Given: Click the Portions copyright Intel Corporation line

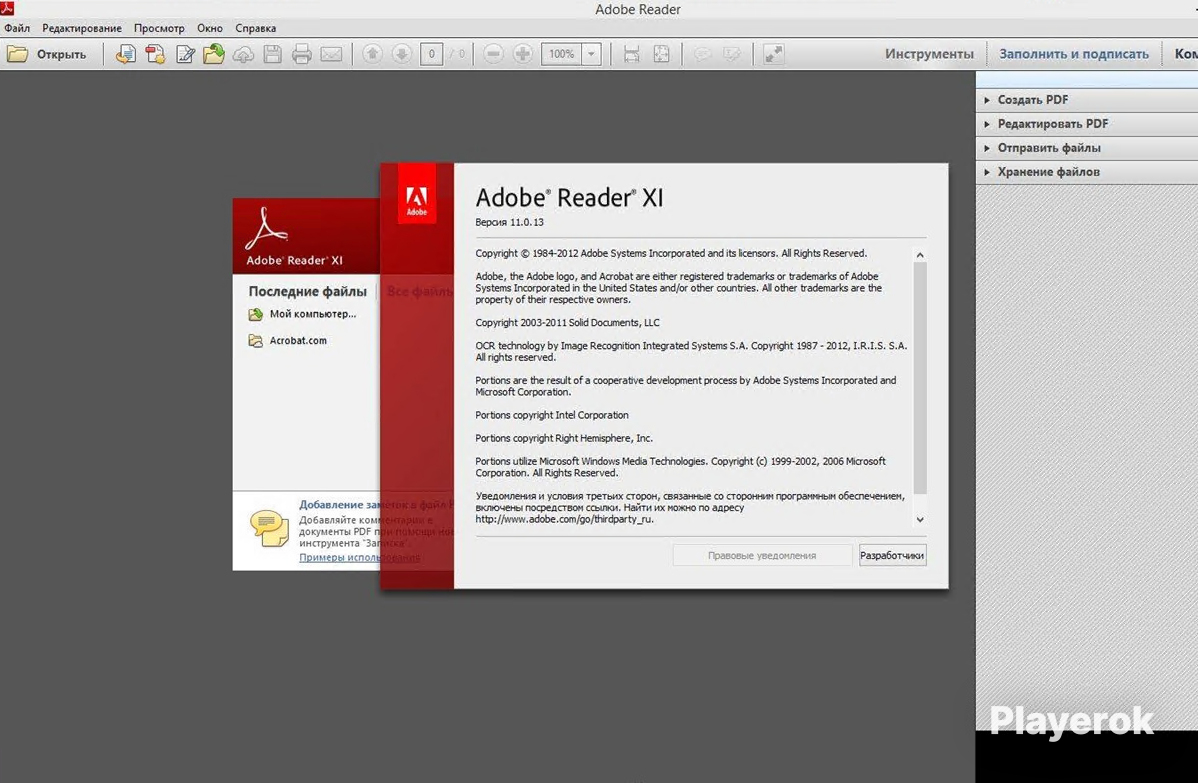Looking at the screenshot, I should (x=552, y=416).
